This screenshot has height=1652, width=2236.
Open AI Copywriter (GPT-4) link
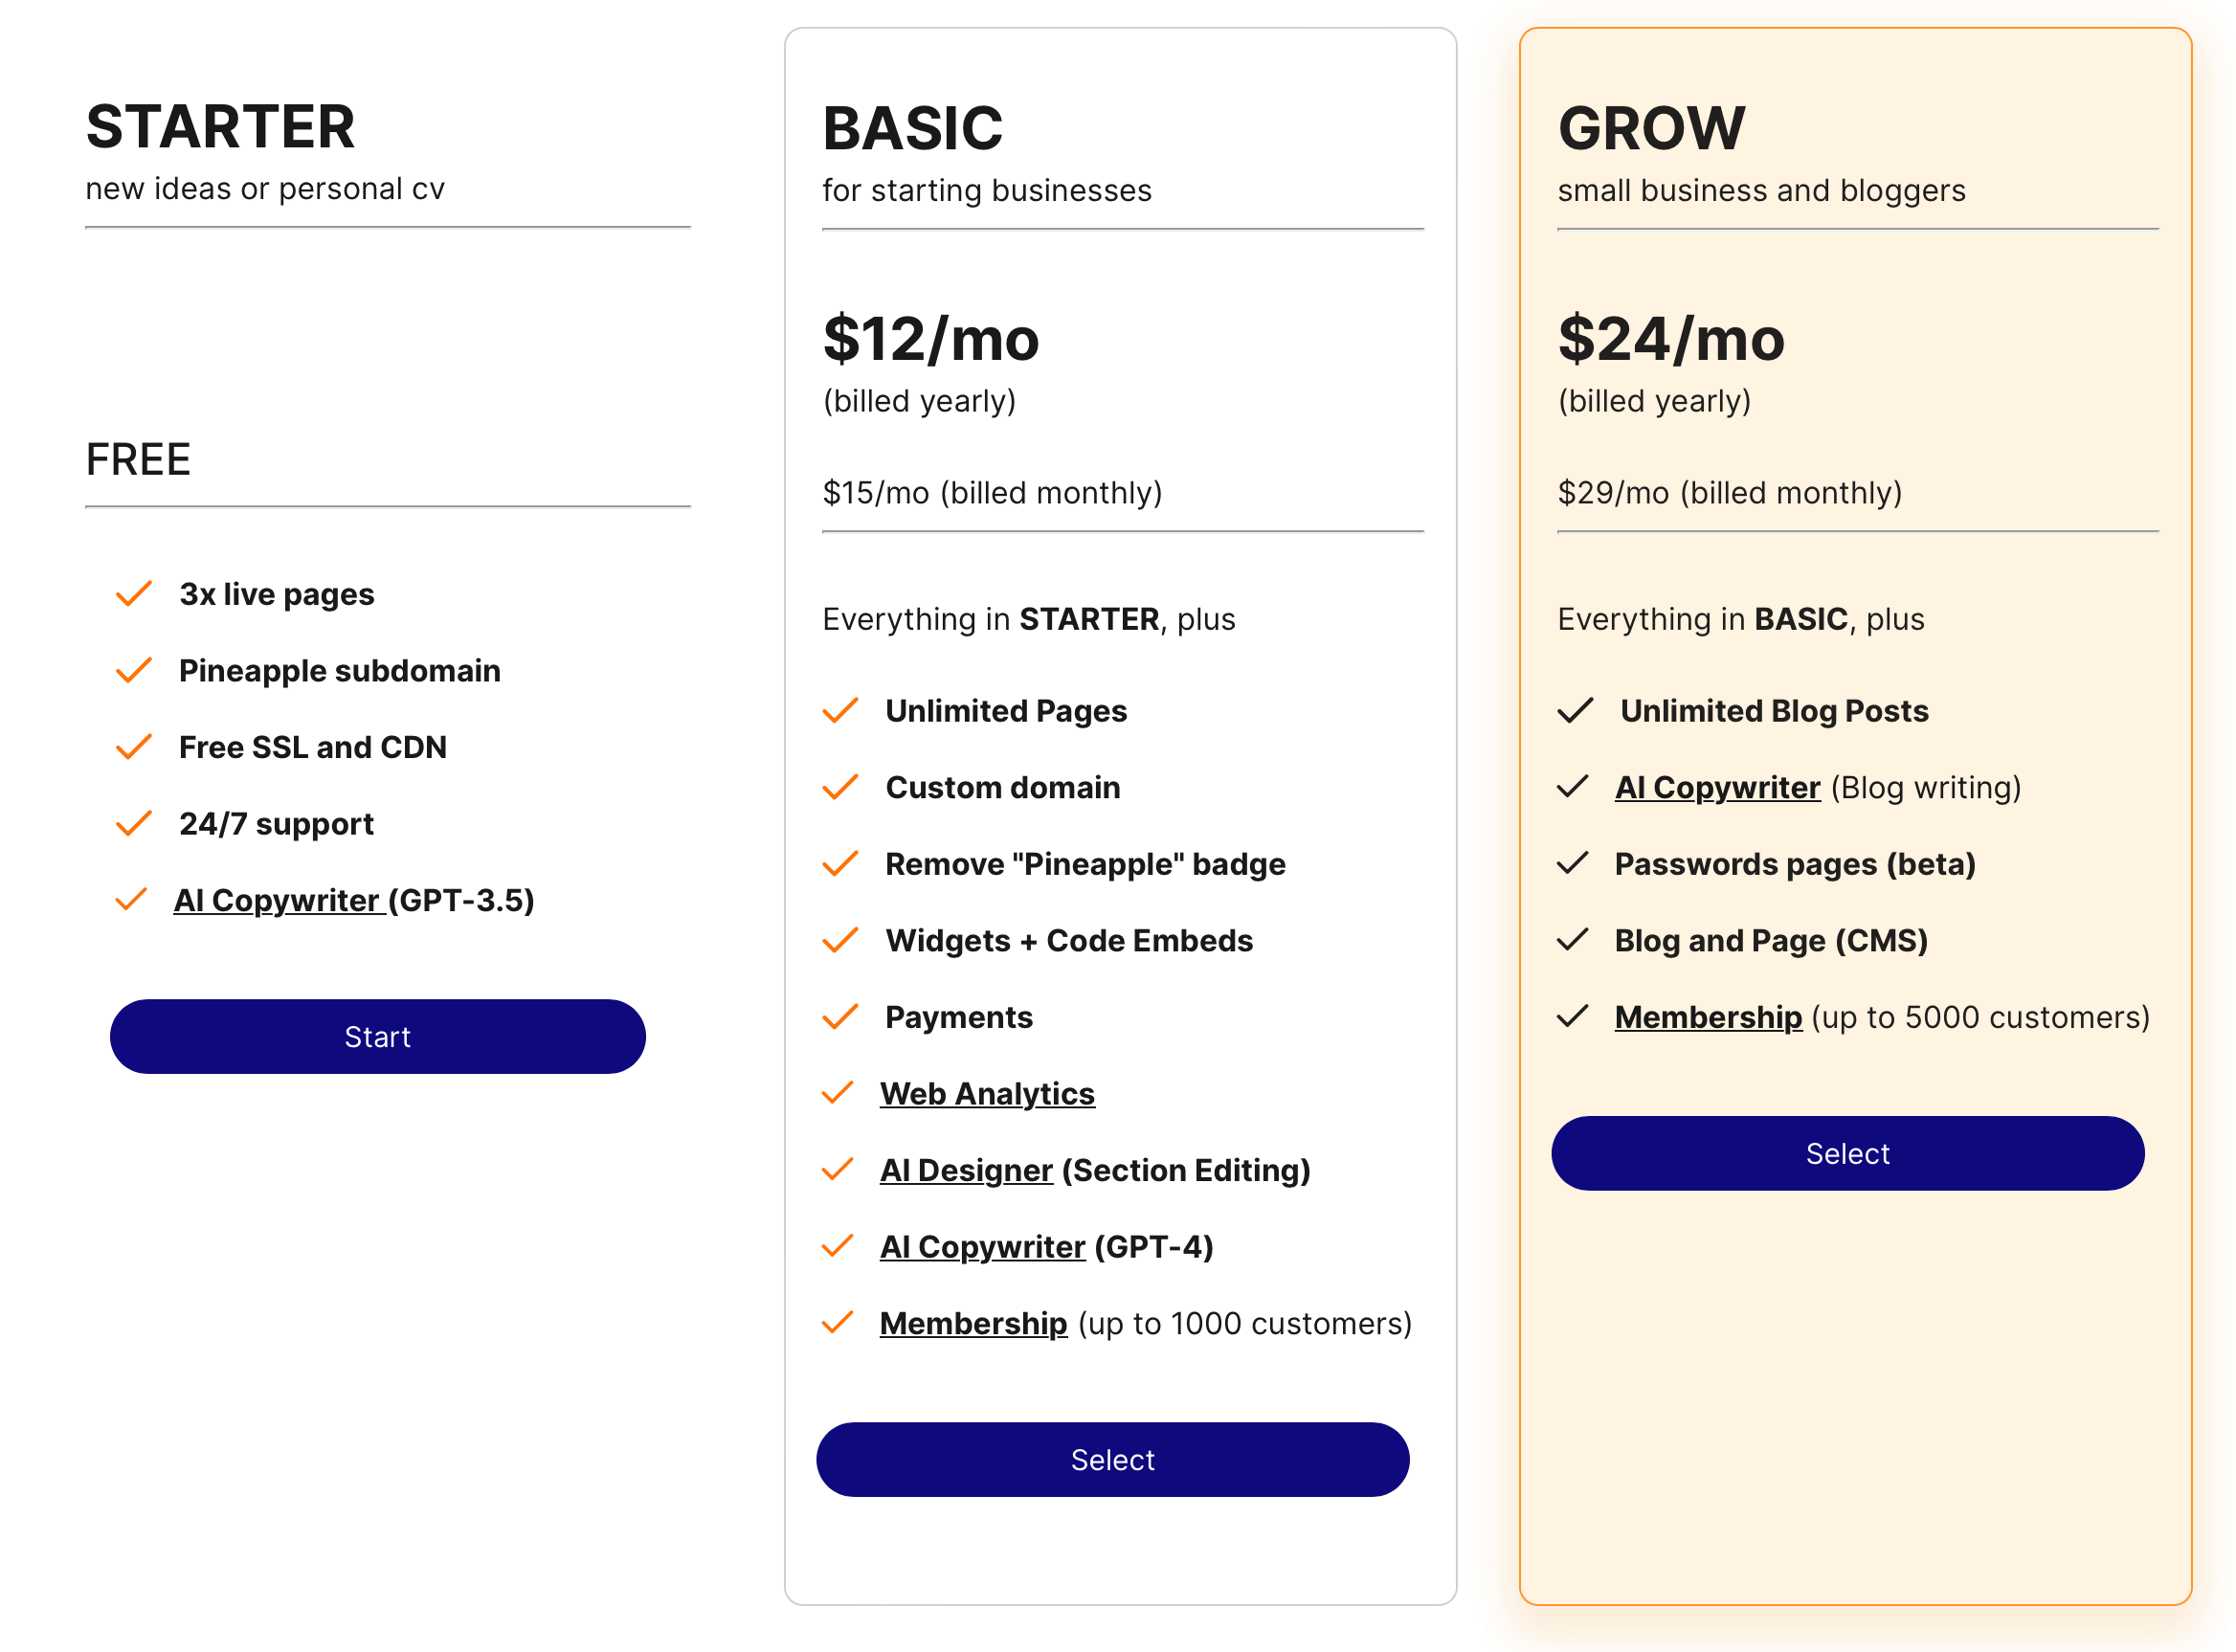point(981,1247)
